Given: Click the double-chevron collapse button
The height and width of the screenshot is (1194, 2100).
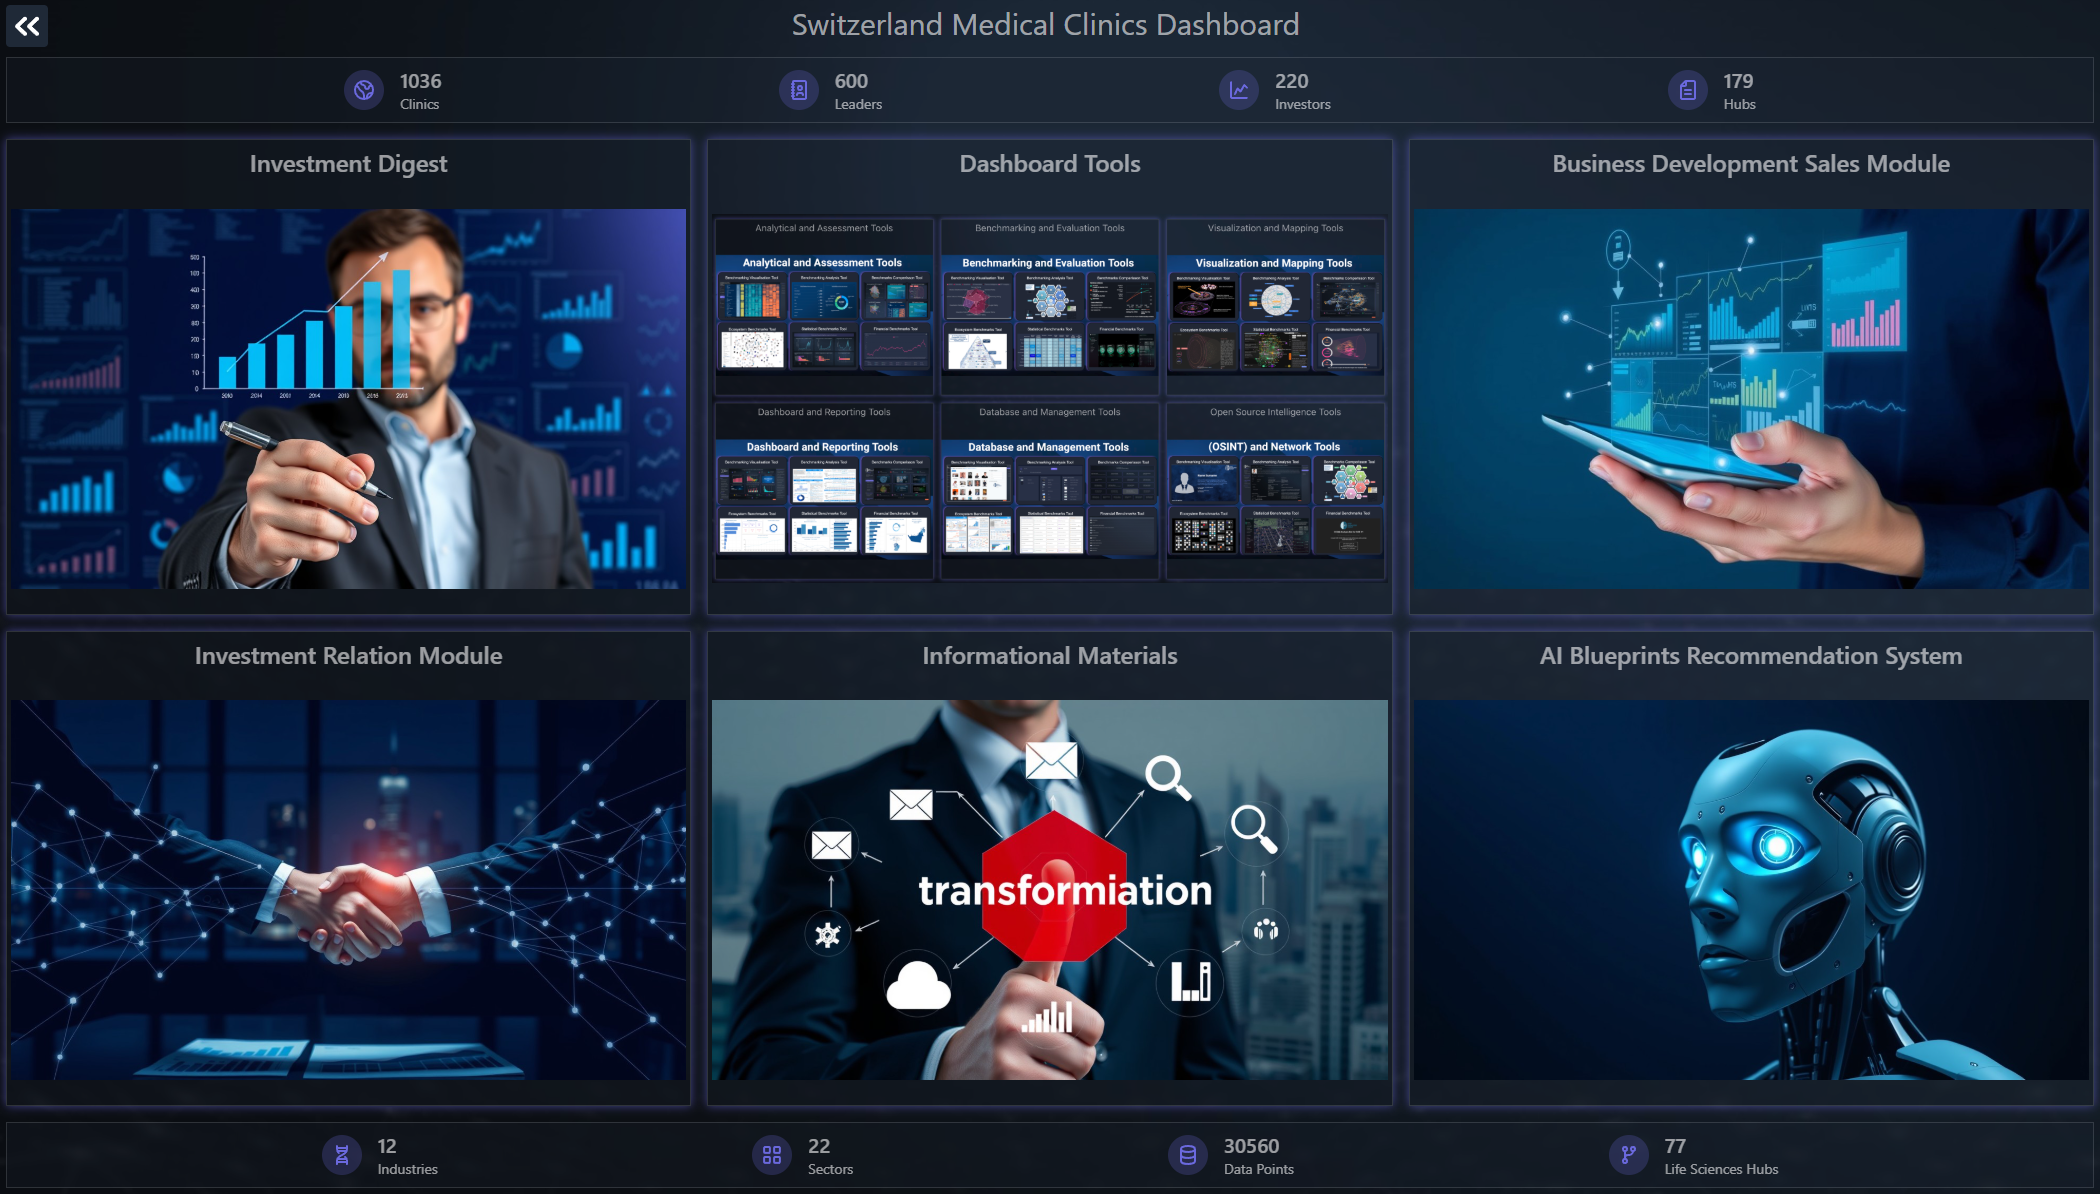Looking at the screenshot, I should tap(27, 26).
